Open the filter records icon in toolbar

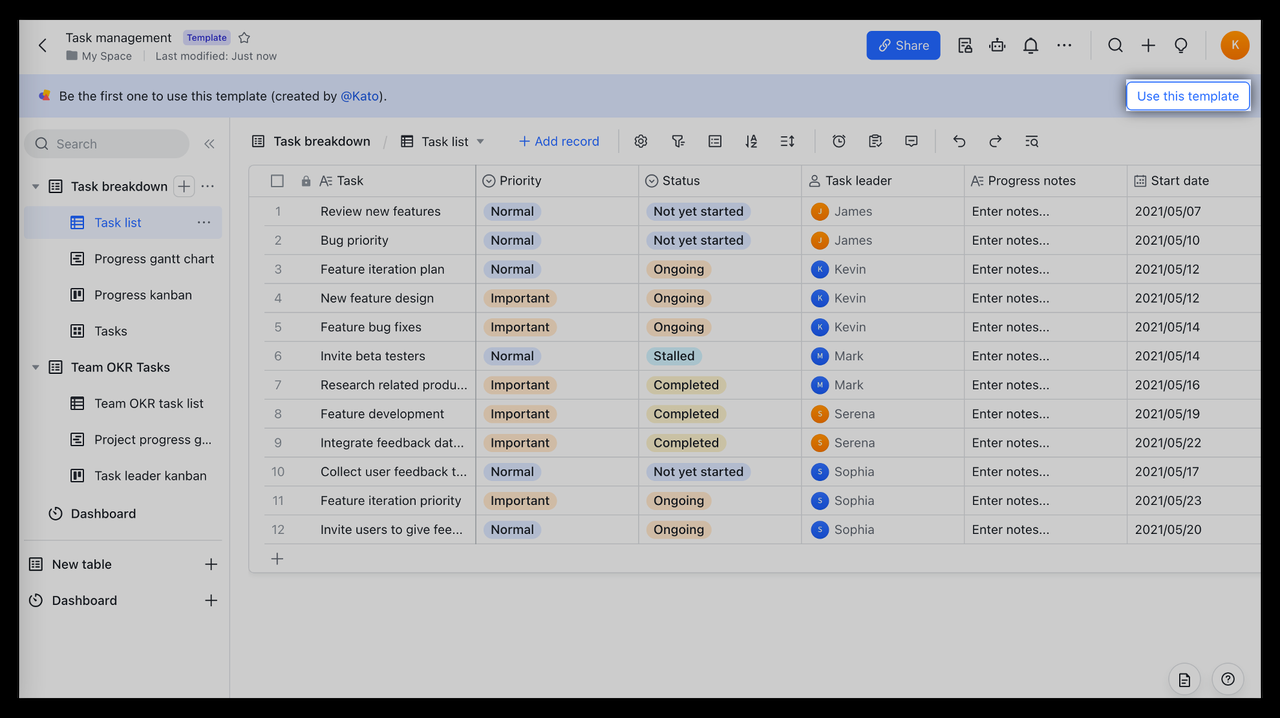click(678, 142)
